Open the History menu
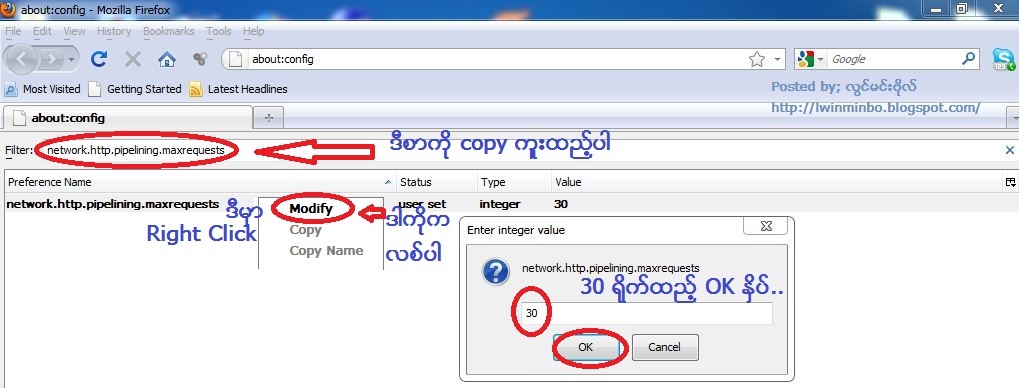The width and height of the screenshot is (1019, 388). point(114,31)
